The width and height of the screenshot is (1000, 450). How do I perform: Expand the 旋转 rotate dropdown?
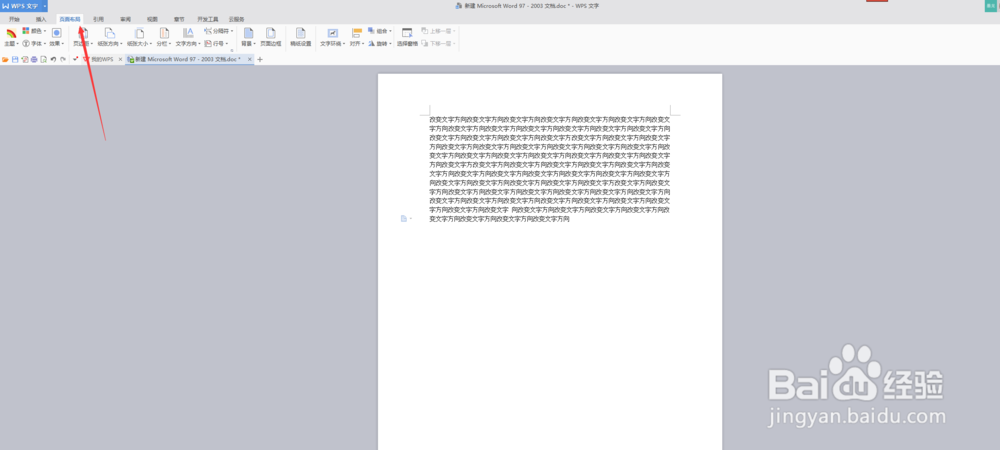380,44
